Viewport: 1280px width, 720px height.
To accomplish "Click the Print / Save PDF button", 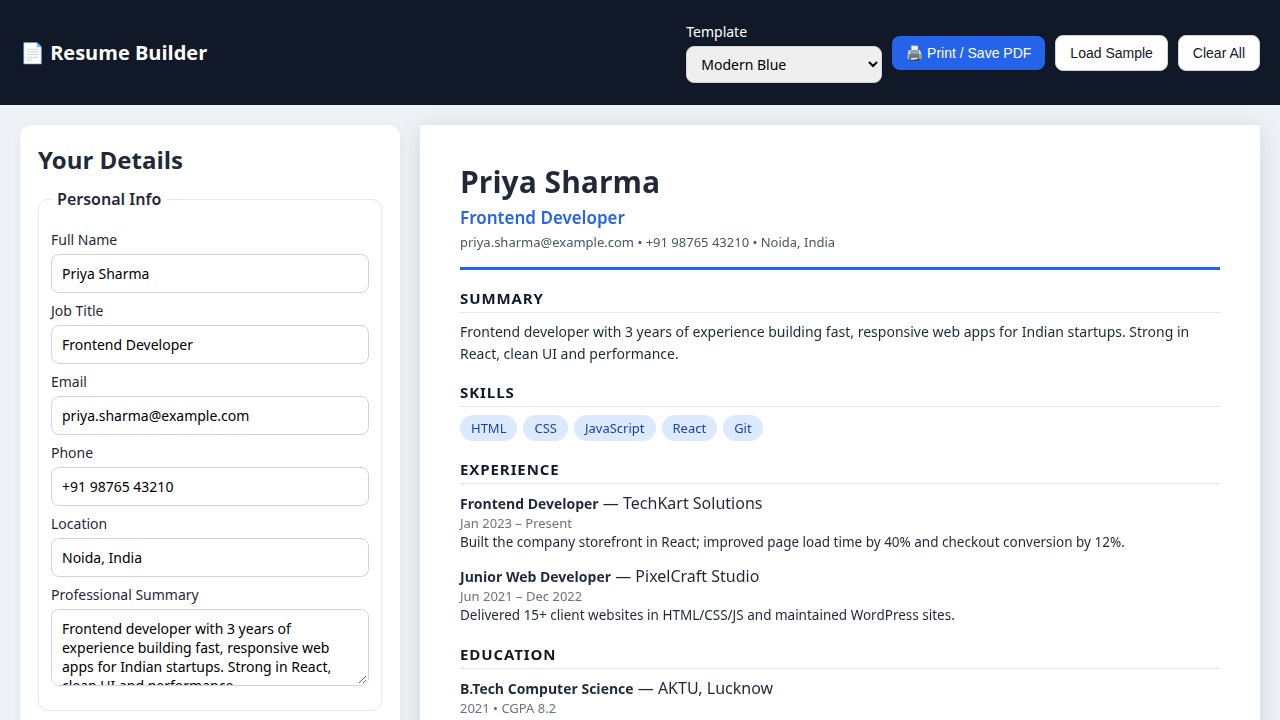I will [968, 53].
